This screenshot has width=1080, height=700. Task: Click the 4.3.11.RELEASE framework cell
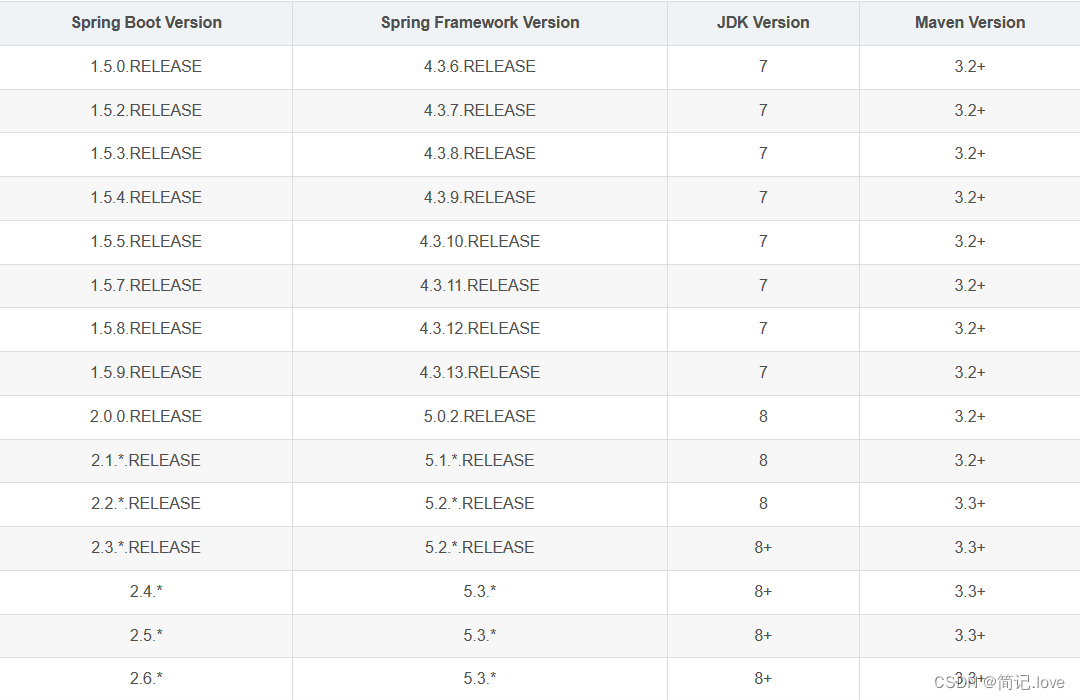480,285
